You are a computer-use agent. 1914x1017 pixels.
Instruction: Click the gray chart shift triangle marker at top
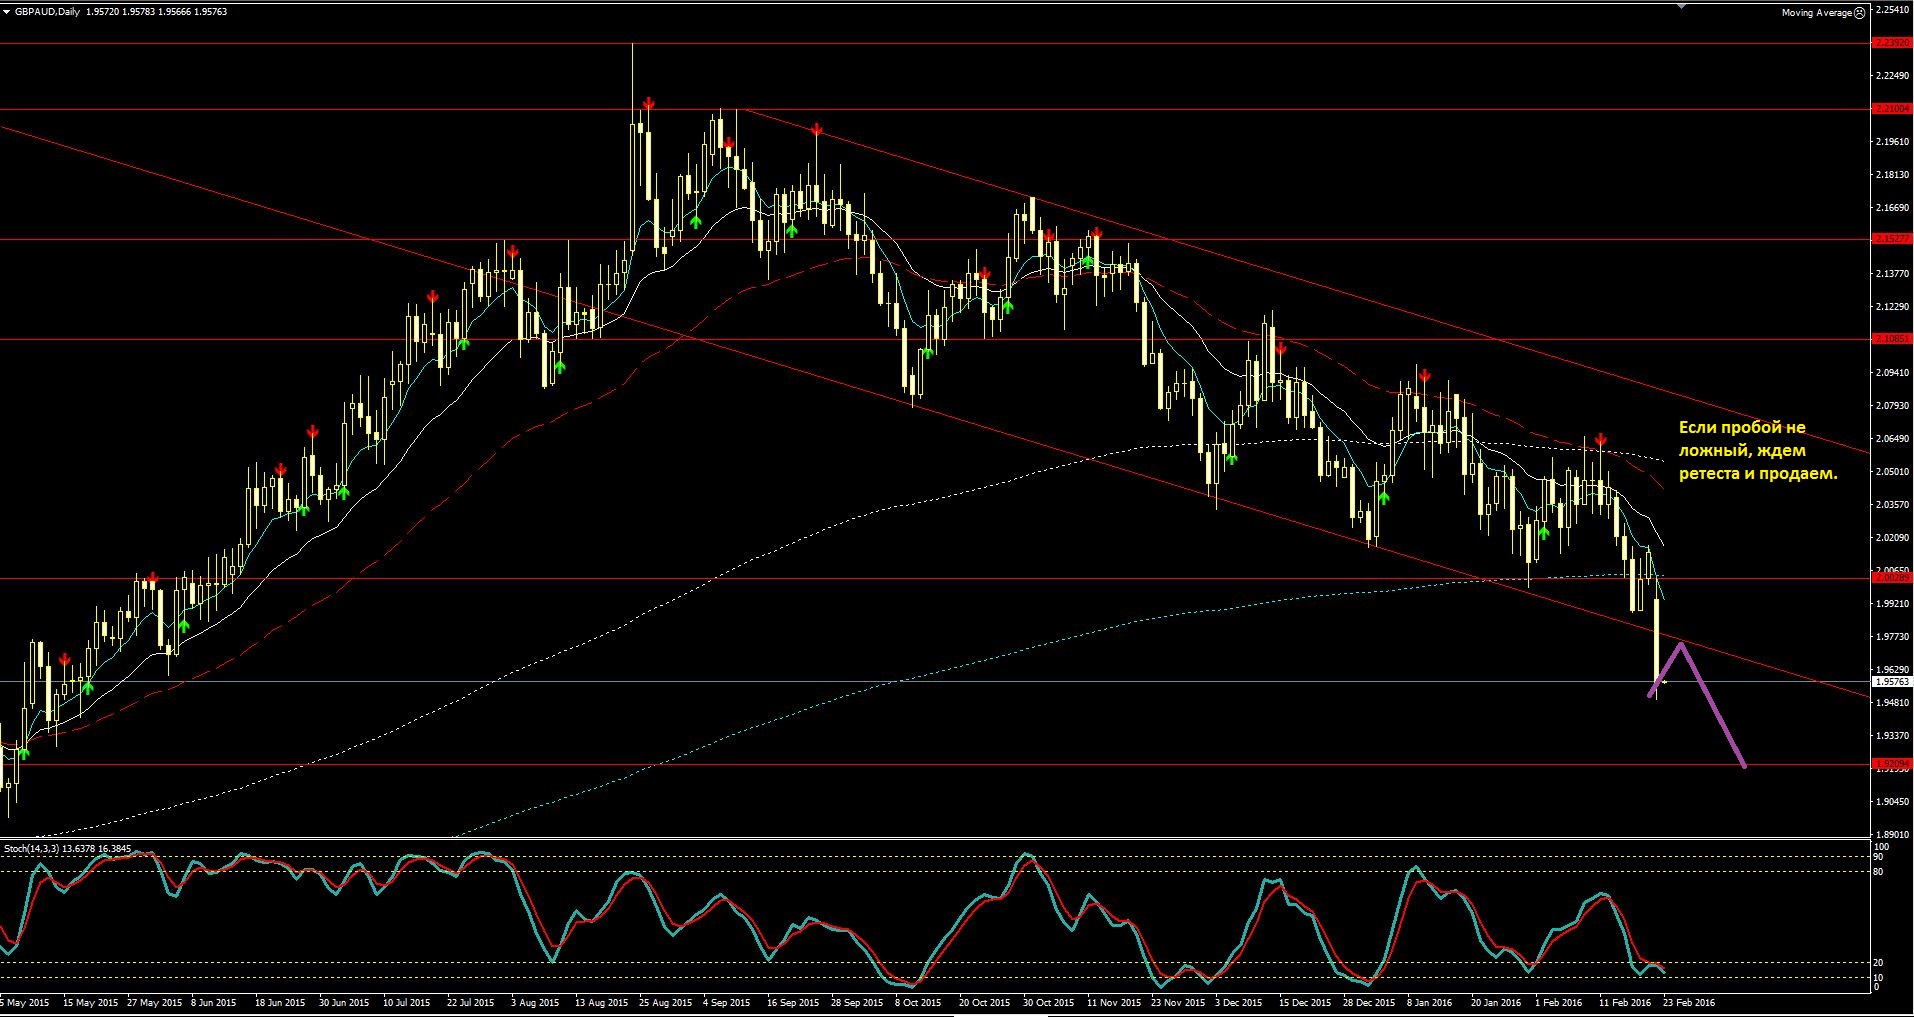1681,6
